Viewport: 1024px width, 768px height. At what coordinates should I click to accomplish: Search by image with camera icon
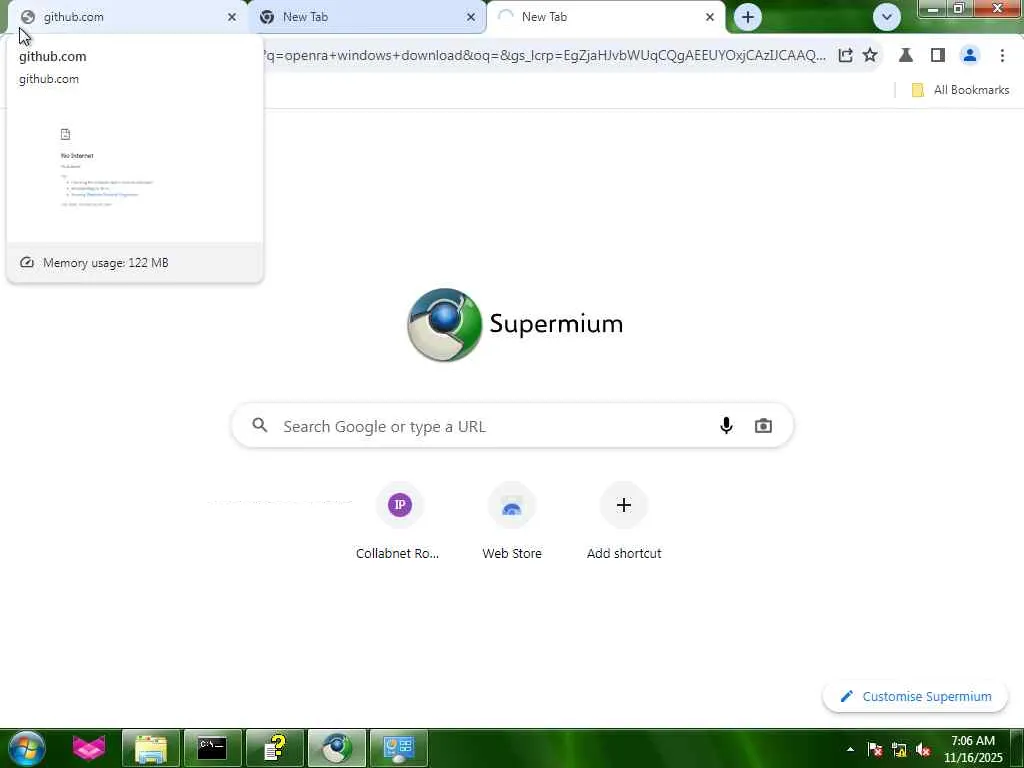point(763,426)
